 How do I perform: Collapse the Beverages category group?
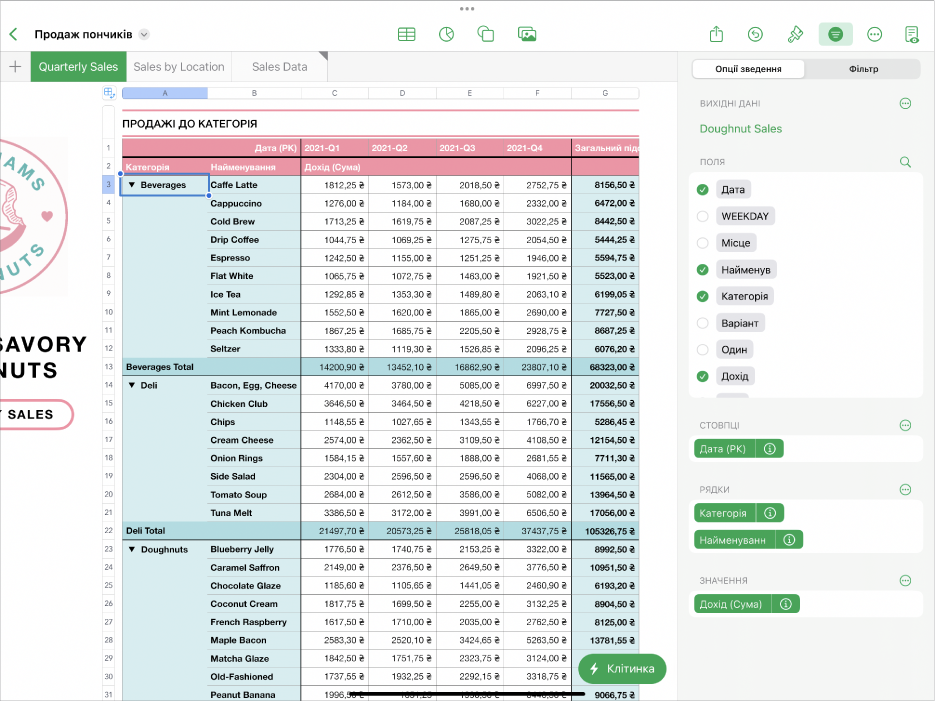(x=131, y=185)
